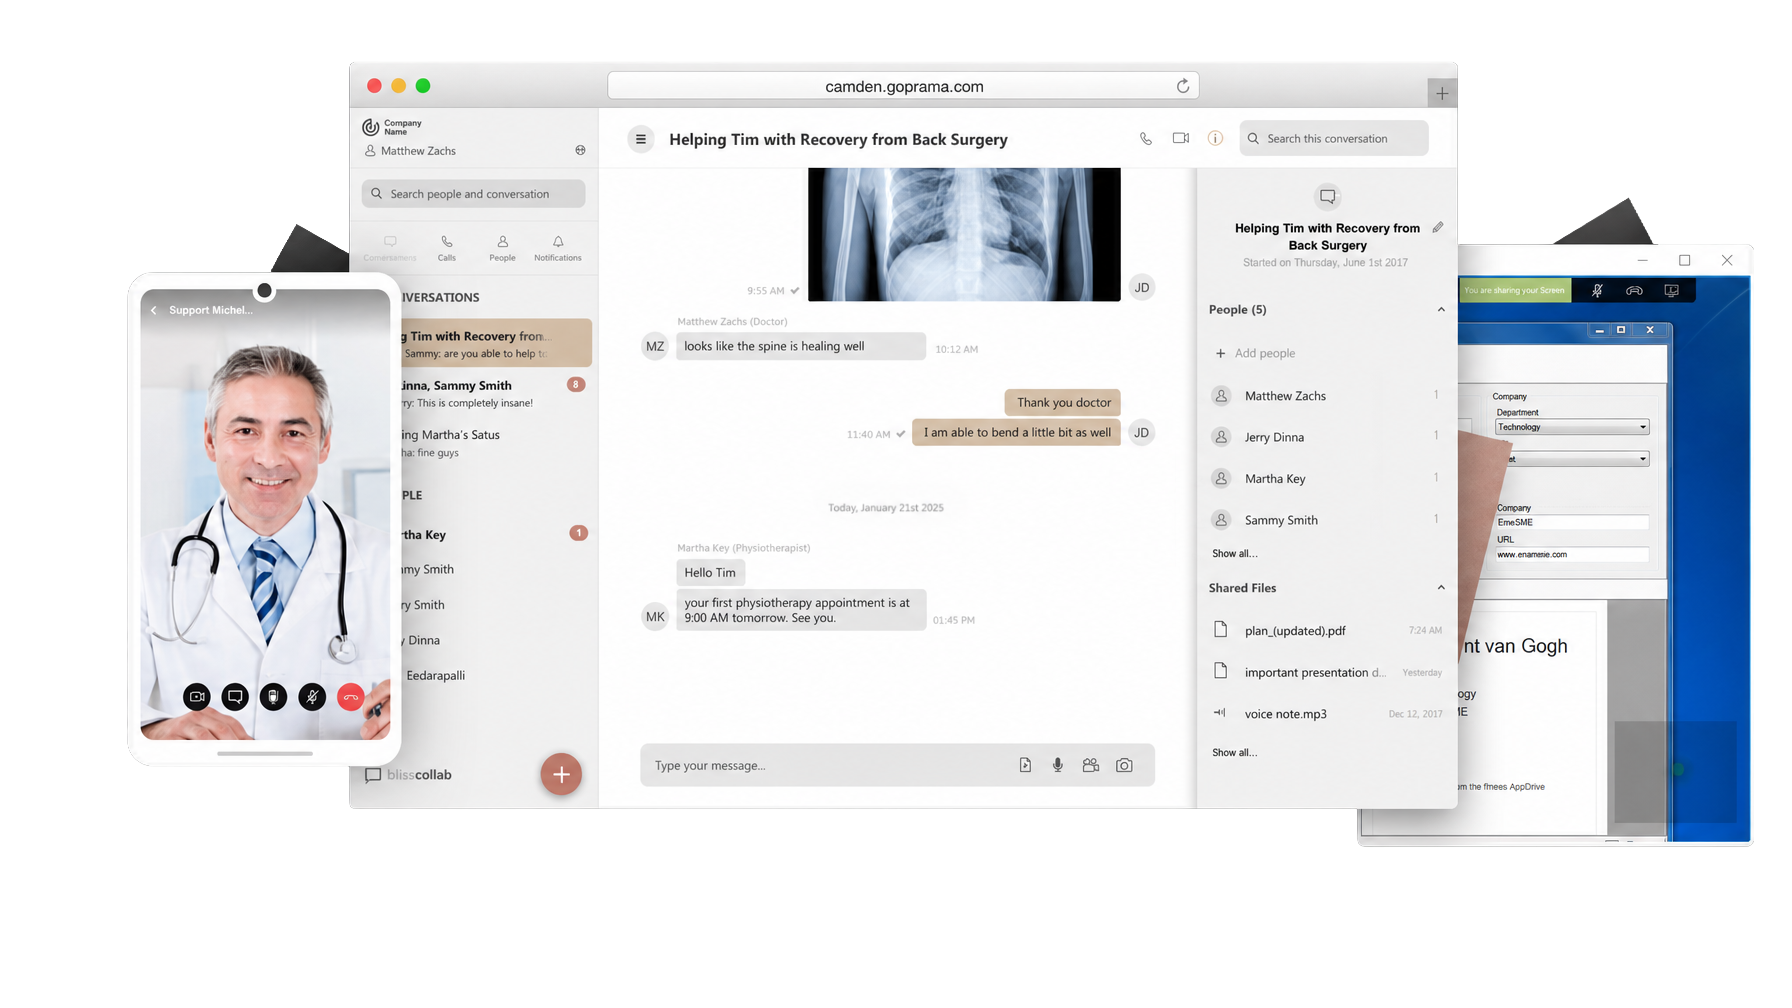Open the Notifications tab
Viewport: 1792px width, 1008px height.
558,248
